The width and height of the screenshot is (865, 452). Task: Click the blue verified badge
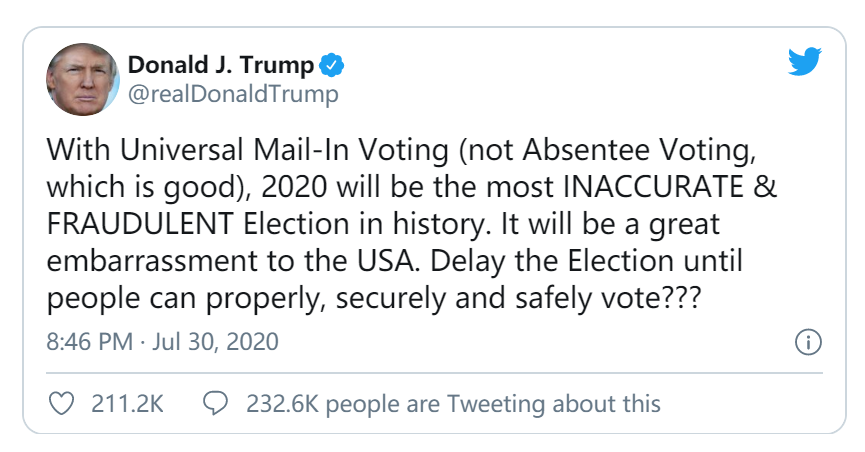click(331, 67)
